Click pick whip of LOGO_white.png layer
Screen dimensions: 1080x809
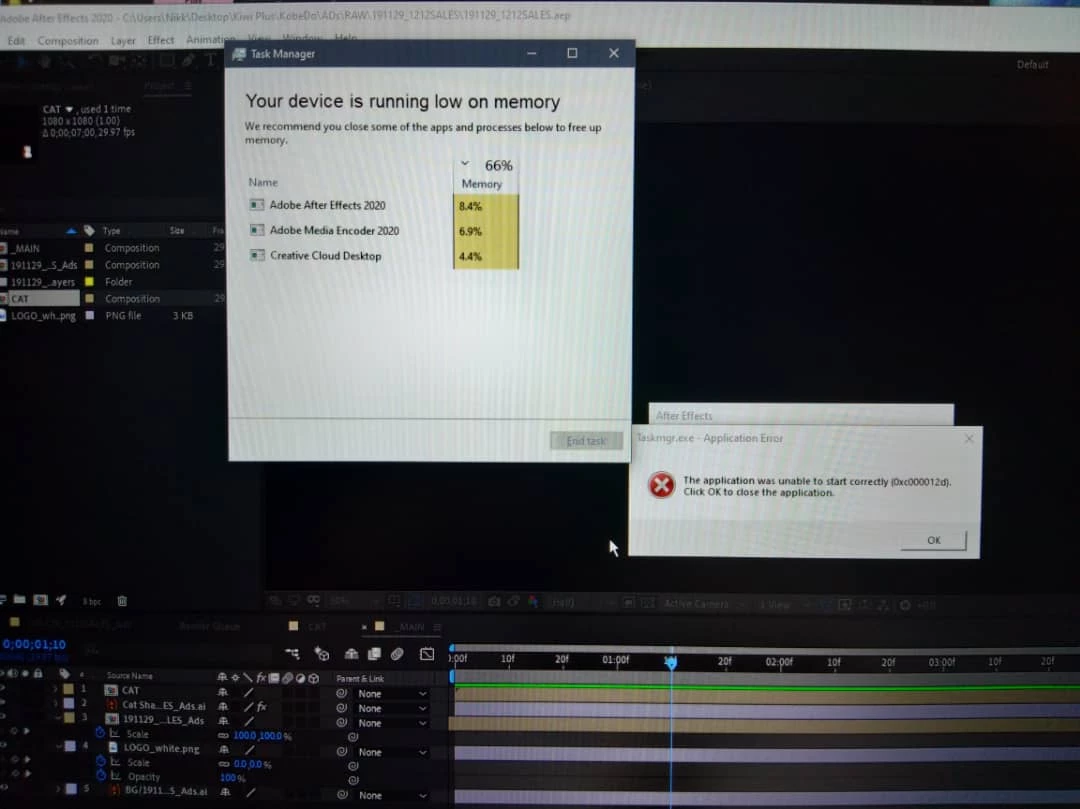pos(342,752)
